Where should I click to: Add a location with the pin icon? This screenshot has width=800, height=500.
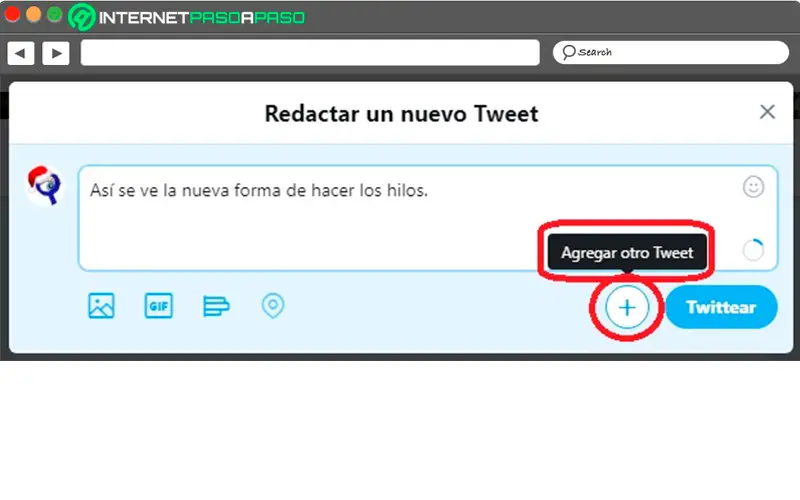(273, 306)
